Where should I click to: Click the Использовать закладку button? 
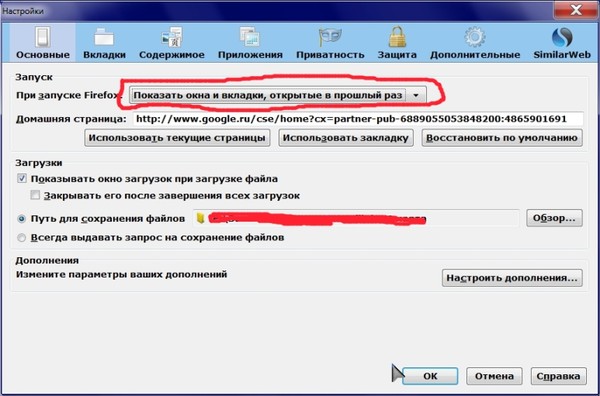(346, 138)
